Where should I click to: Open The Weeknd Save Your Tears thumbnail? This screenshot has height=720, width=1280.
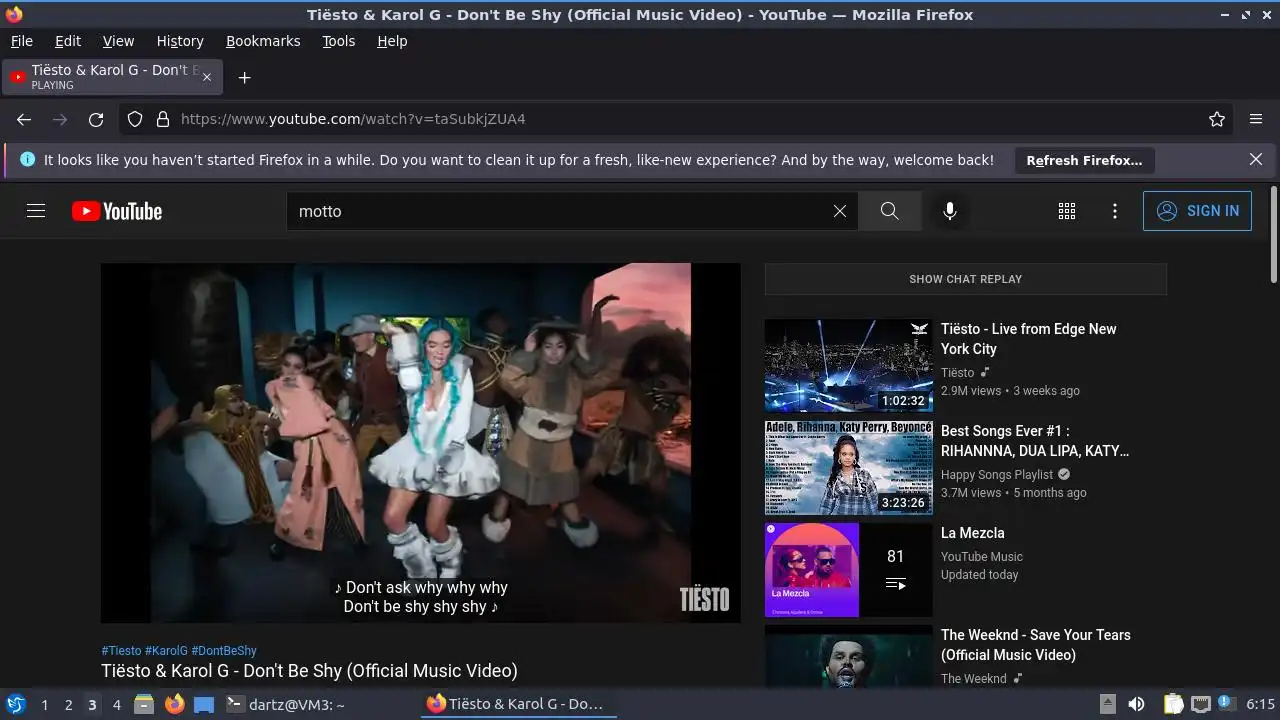click(x=848, y=656)
